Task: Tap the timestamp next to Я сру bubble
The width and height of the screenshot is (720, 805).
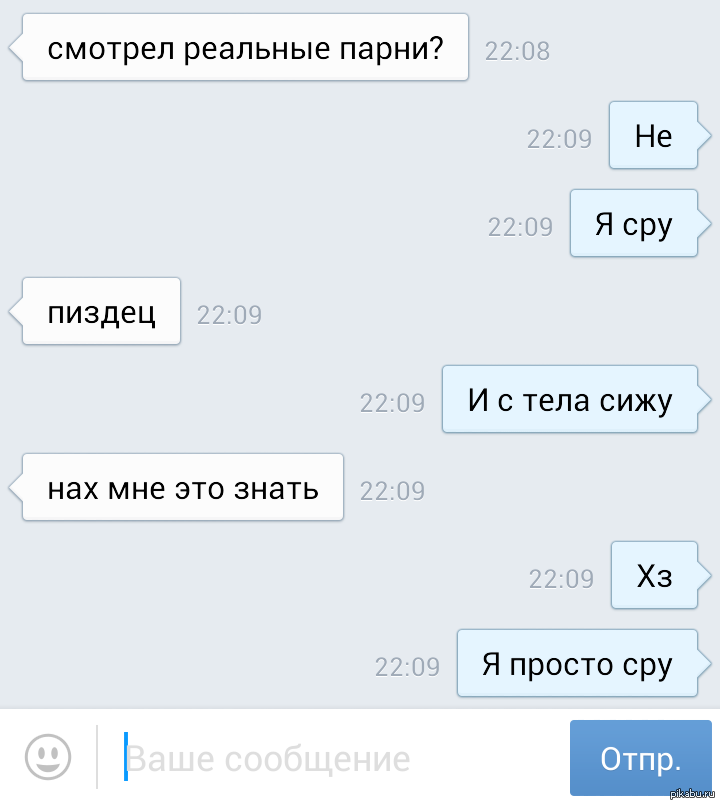Action: tap(520, 227)
